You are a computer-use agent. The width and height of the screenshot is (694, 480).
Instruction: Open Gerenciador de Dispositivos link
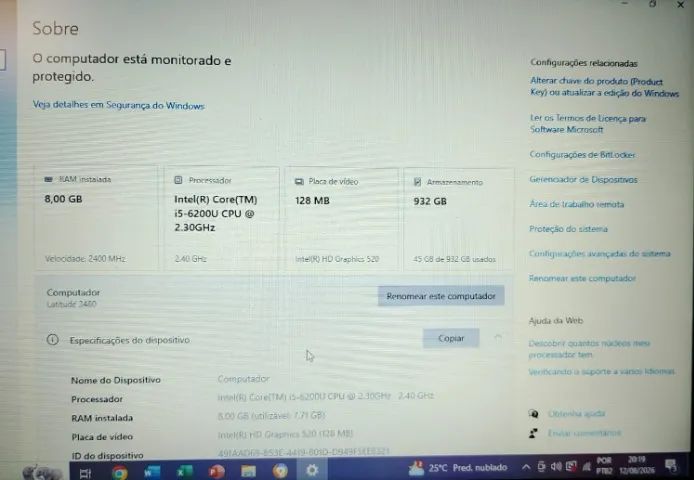click(x=583, y=179)
